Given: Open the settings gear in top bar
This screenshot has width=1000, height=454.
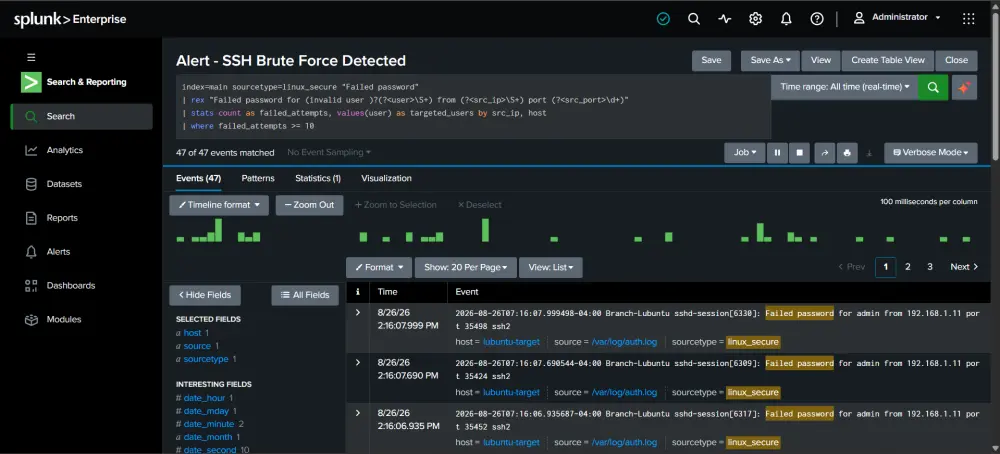Looking at the screenshot, I should [x=756, y=19].
